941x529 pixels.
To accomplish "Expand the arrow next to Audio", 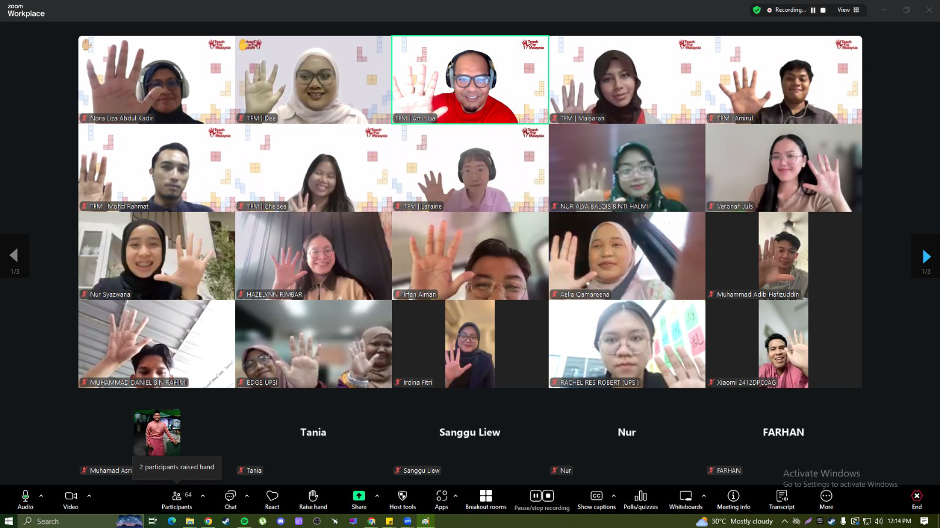I will pyautogui.click(x=41, y=495).
